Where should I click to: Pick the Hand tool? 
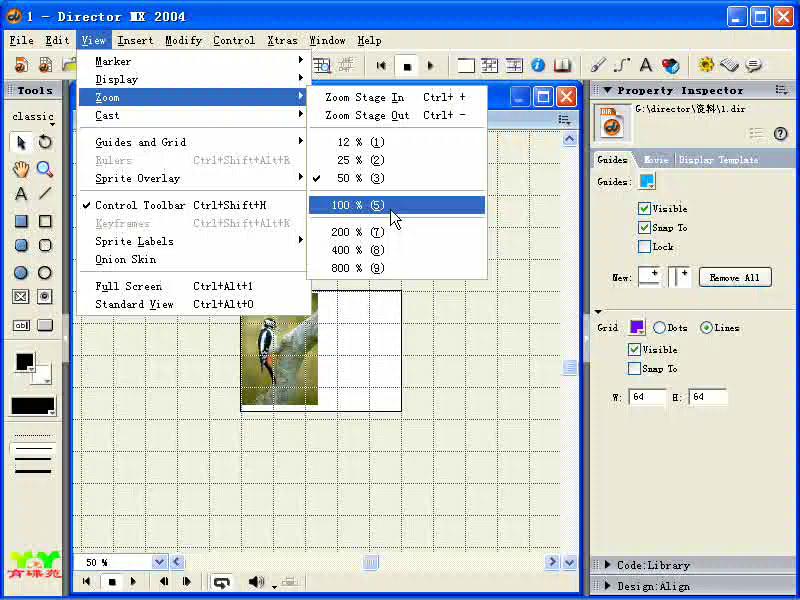(21, 169)
